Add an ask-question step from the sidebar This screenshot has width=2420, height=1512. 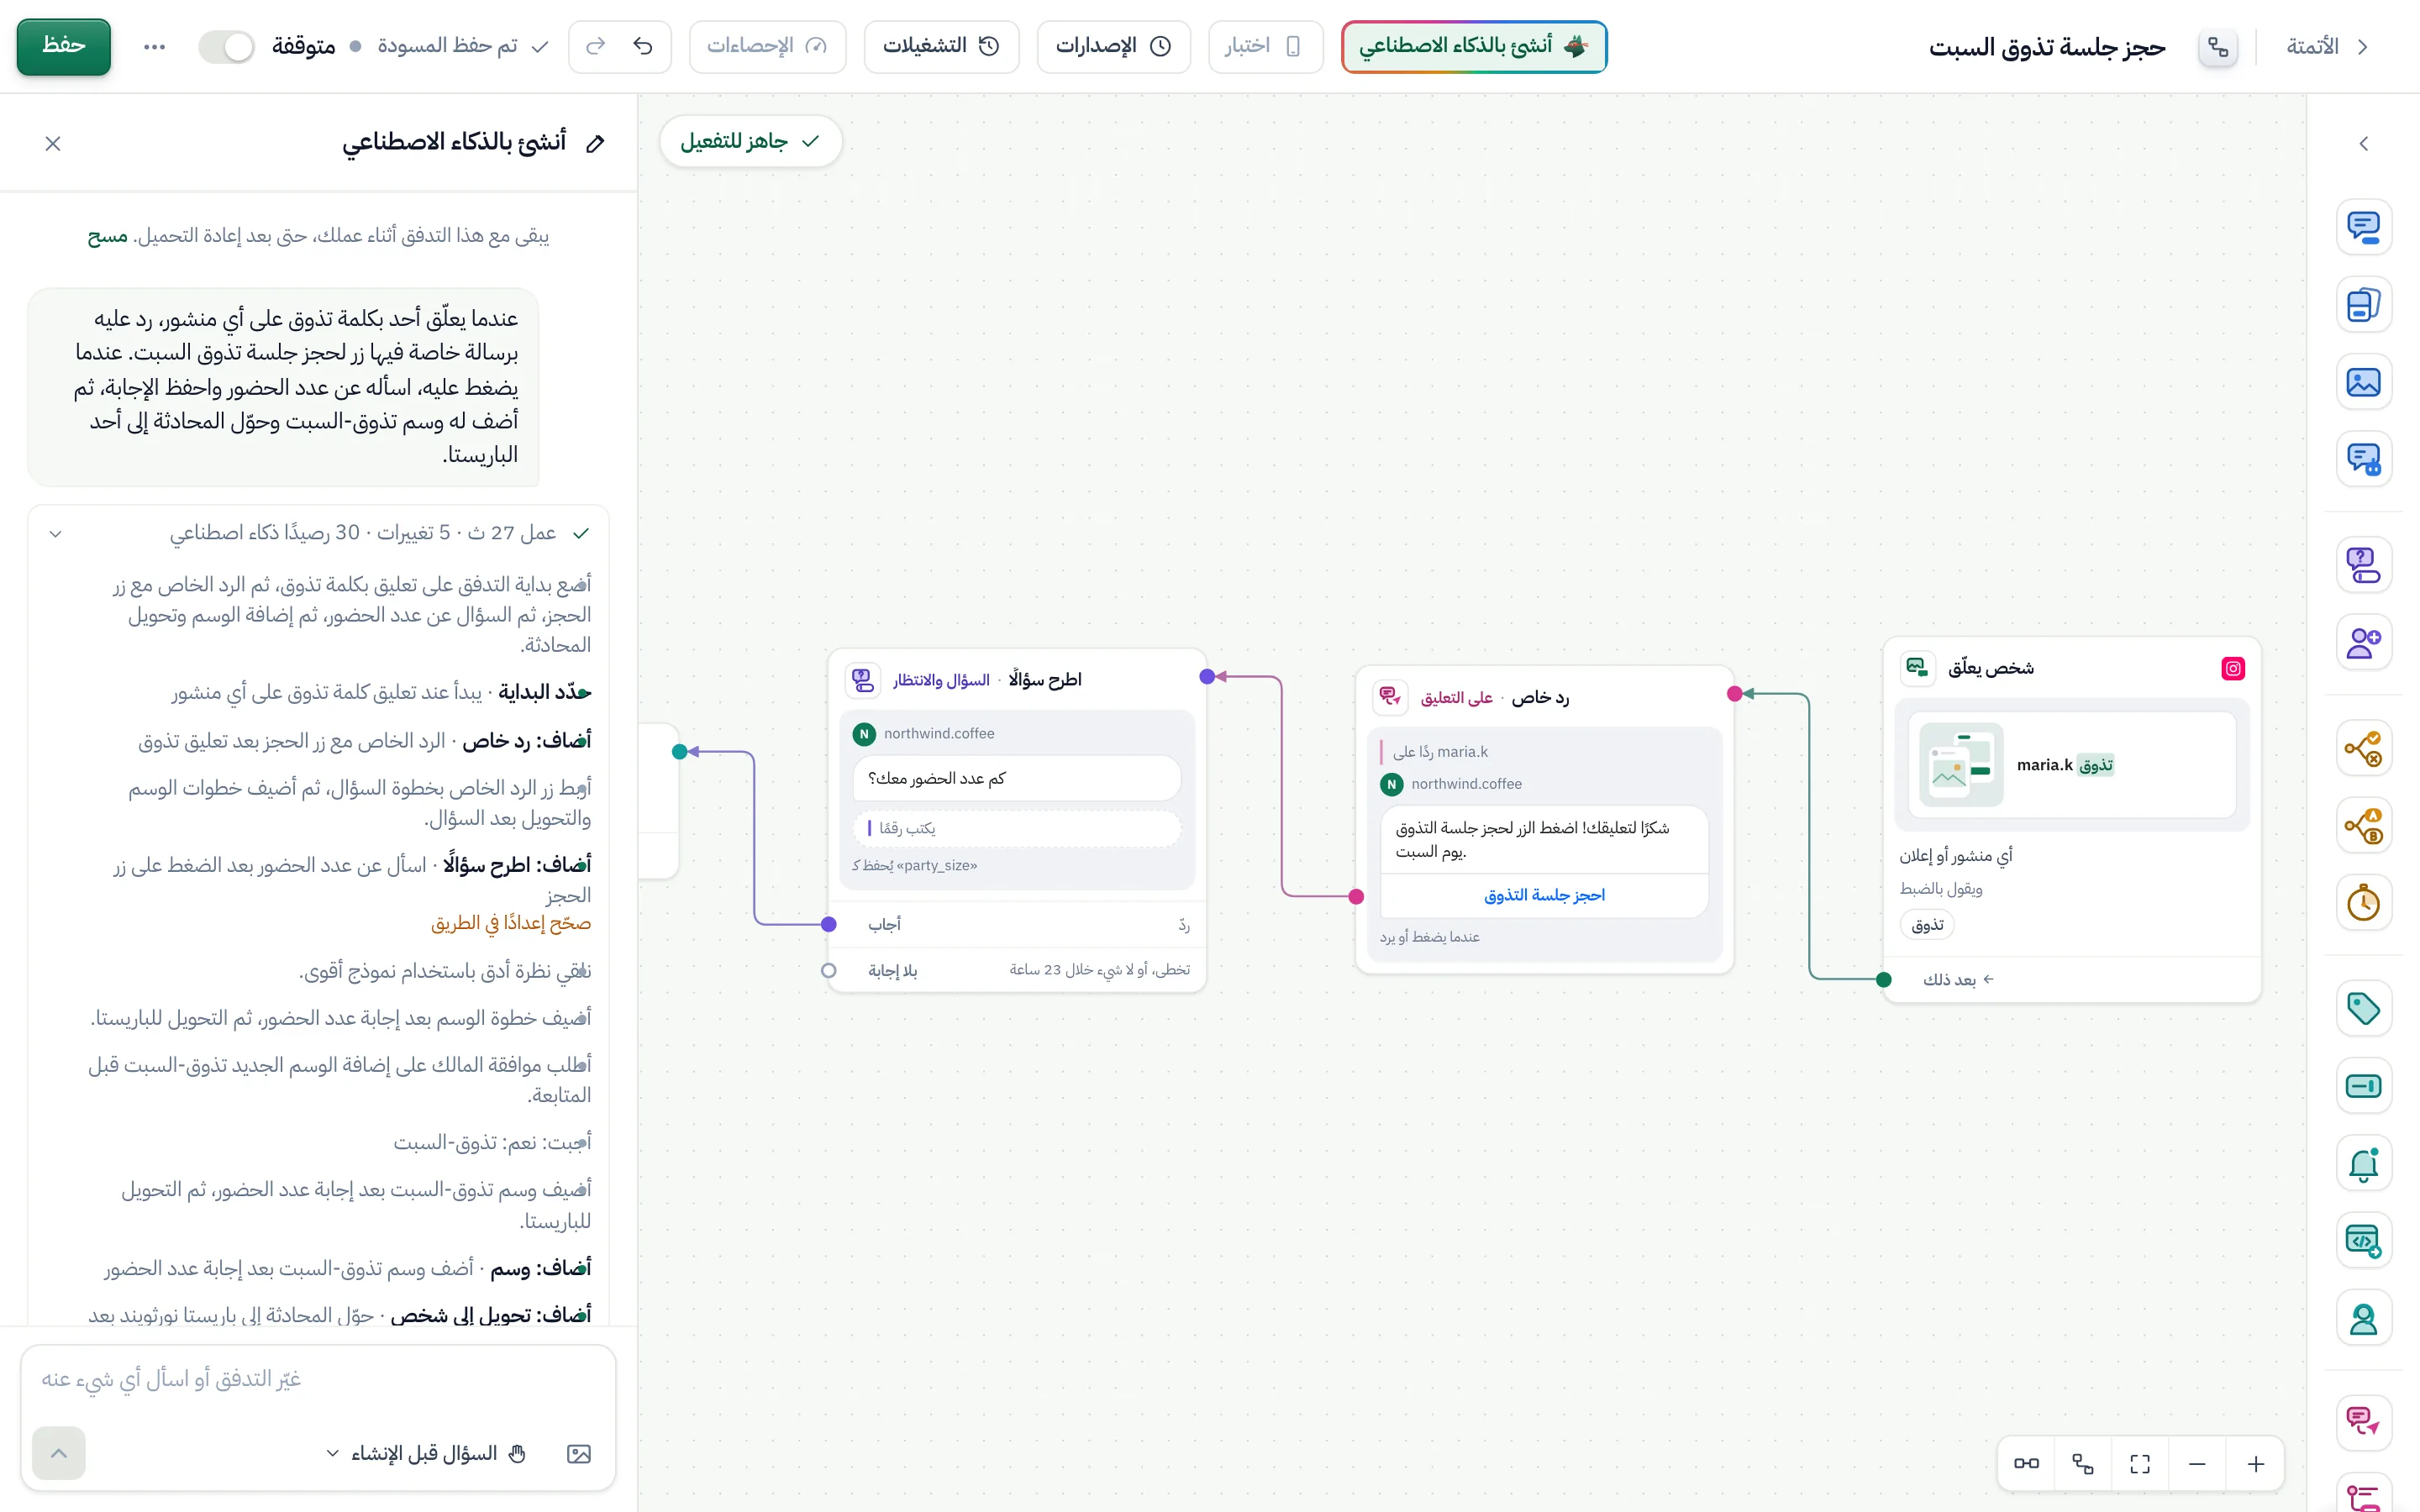[2363, 565]
